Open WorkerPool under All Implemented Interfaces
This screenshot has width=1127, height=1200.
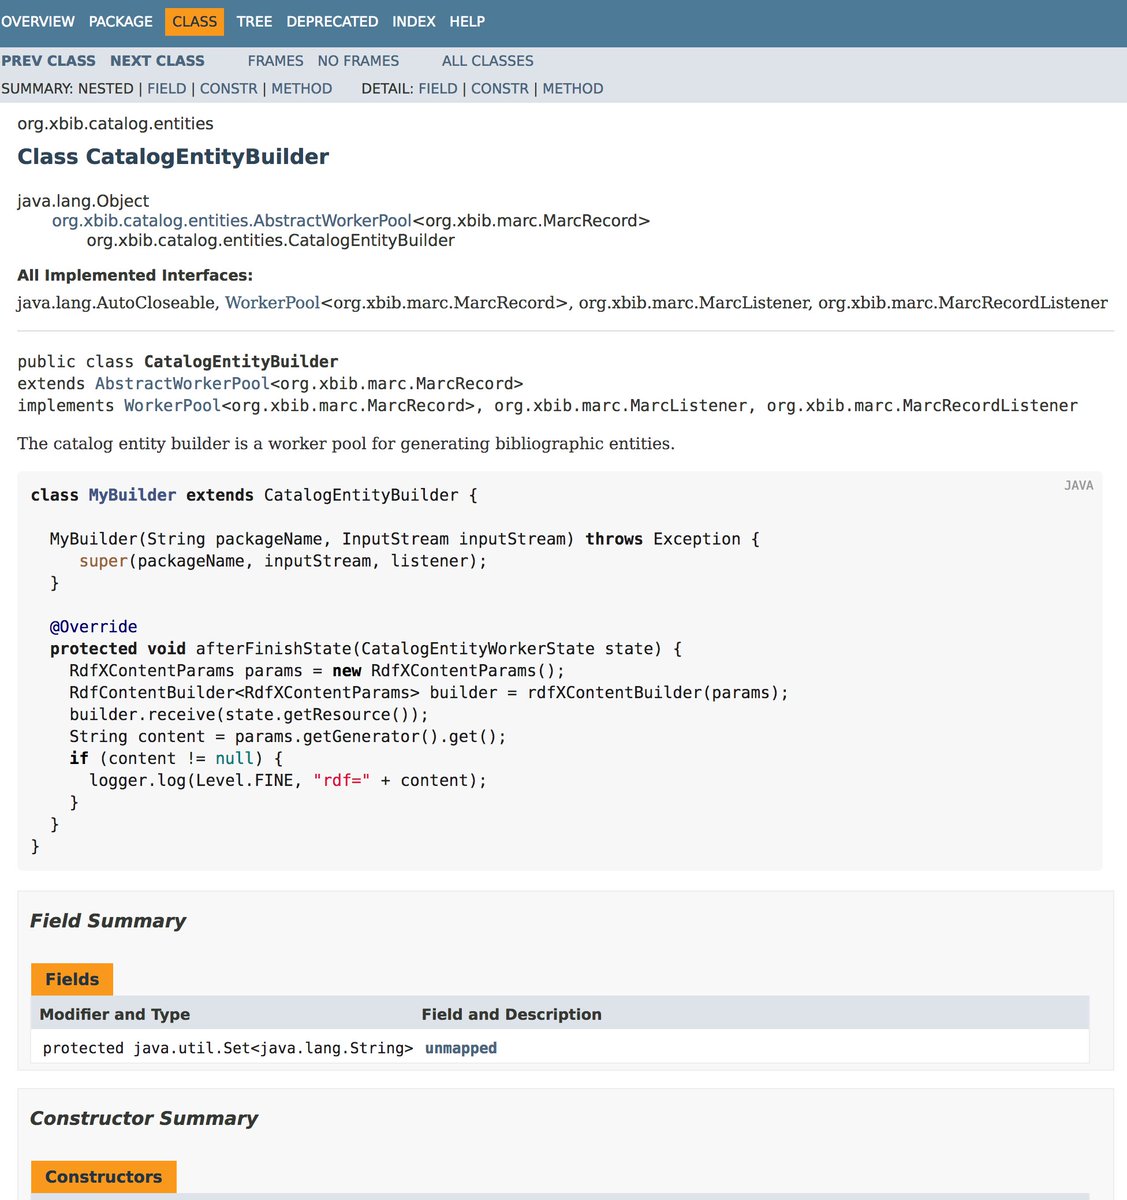tap(272, 303)
